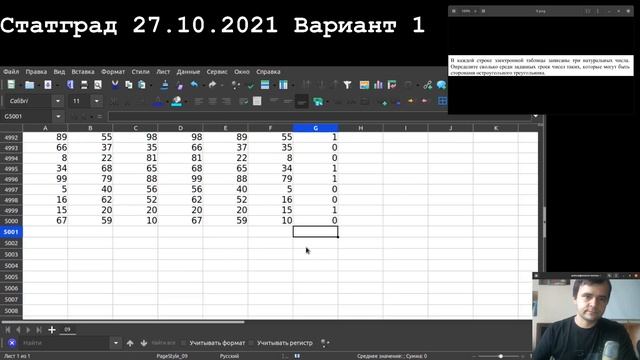Viewport: 640px width, 360px height.
Task: Click cell G4999 containing 1
Action: click(x=315, y=210)
